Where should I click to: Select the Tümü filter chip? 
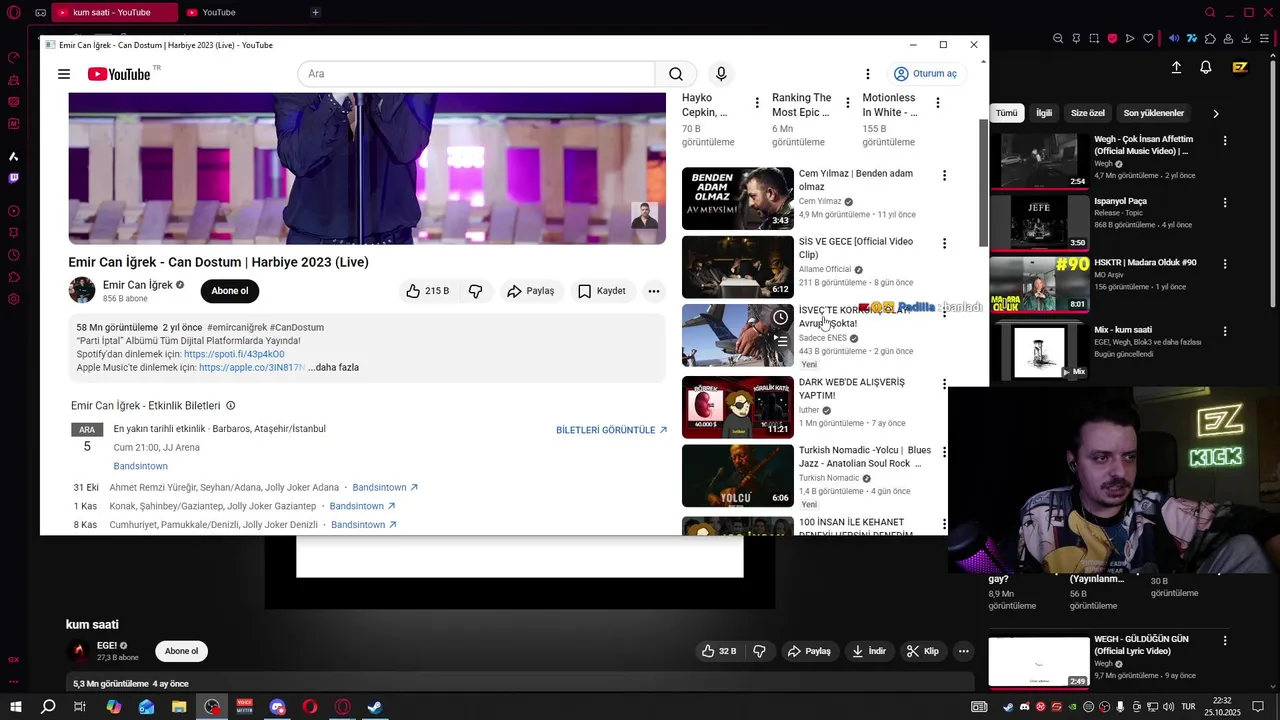pos(1006,113)
